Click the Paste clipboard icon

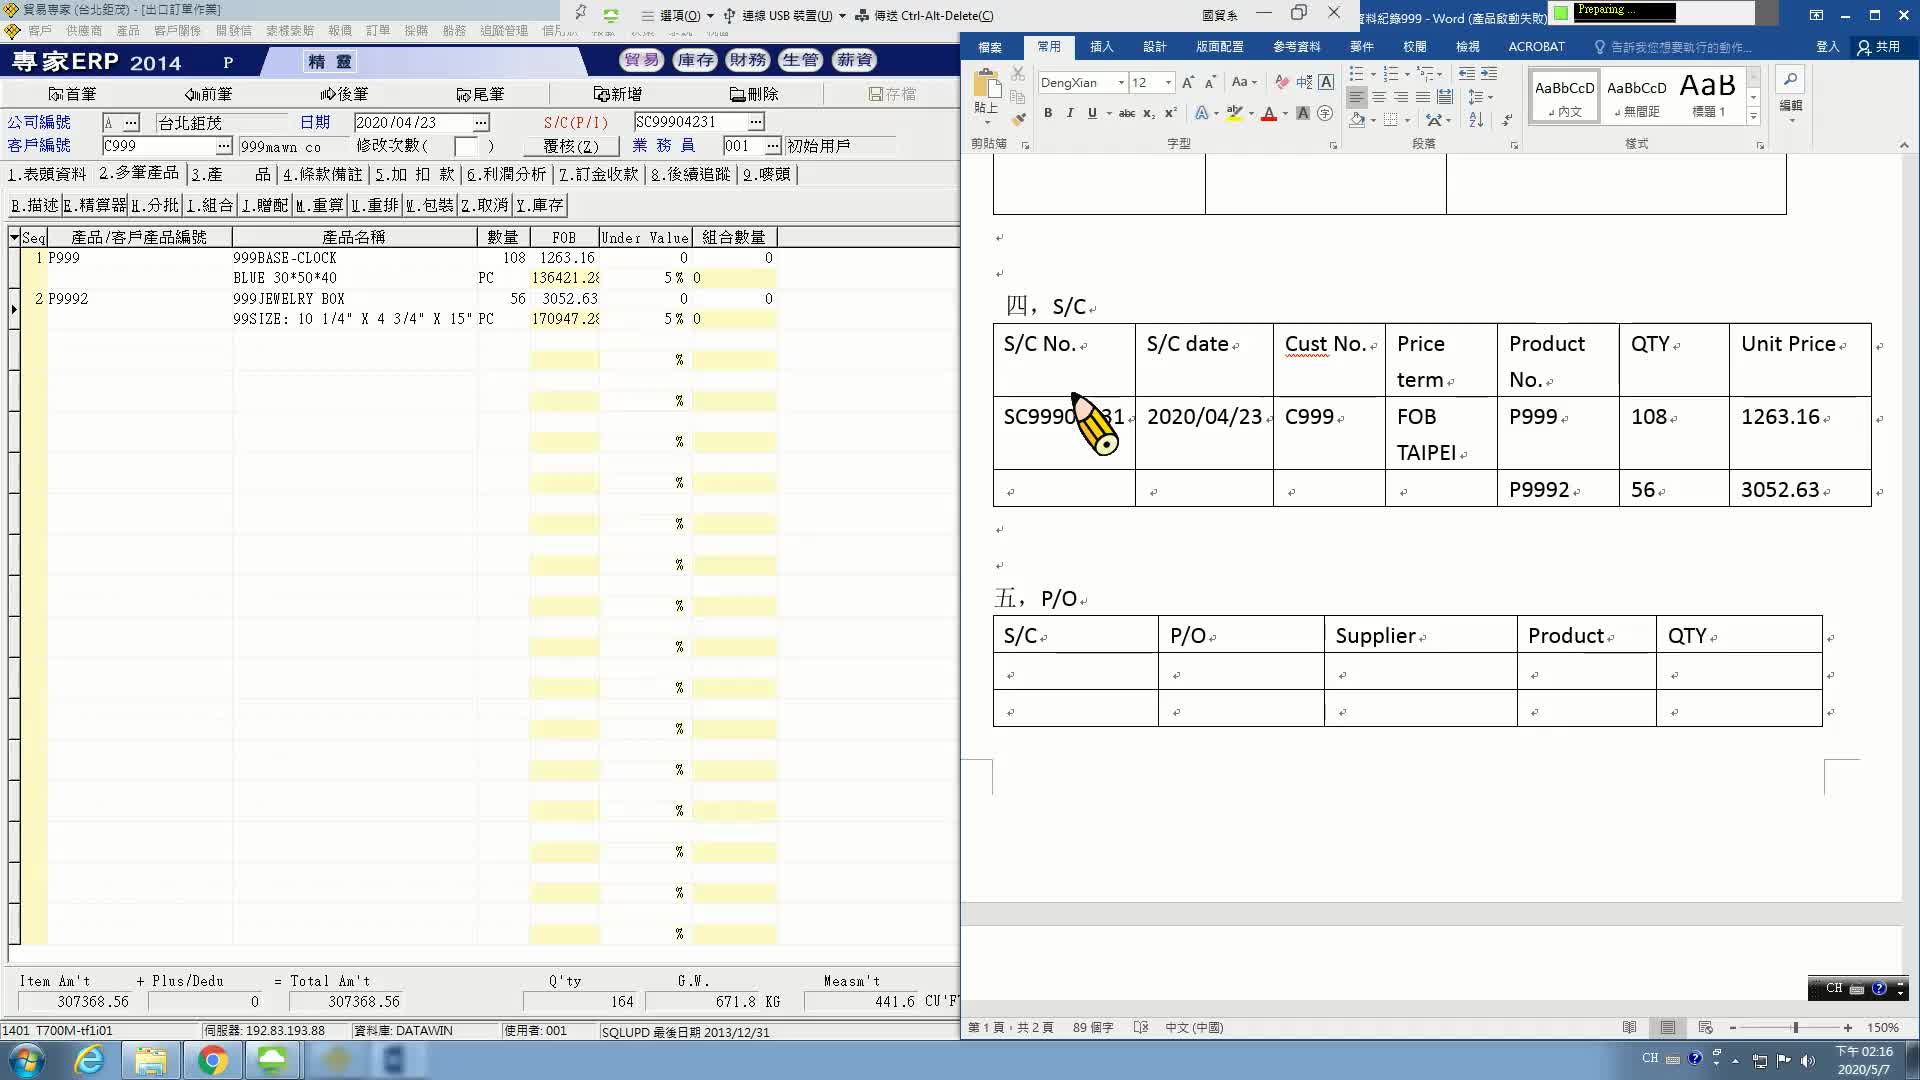(x=986, y=86)
